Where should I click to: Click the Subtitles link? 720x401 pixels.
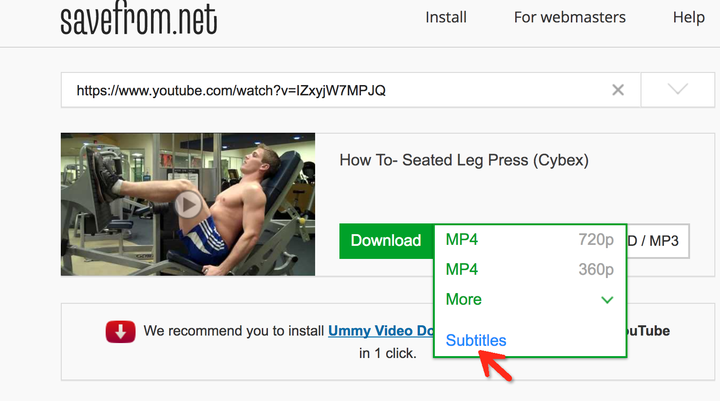pyautogui.click(x=476, y=340)
